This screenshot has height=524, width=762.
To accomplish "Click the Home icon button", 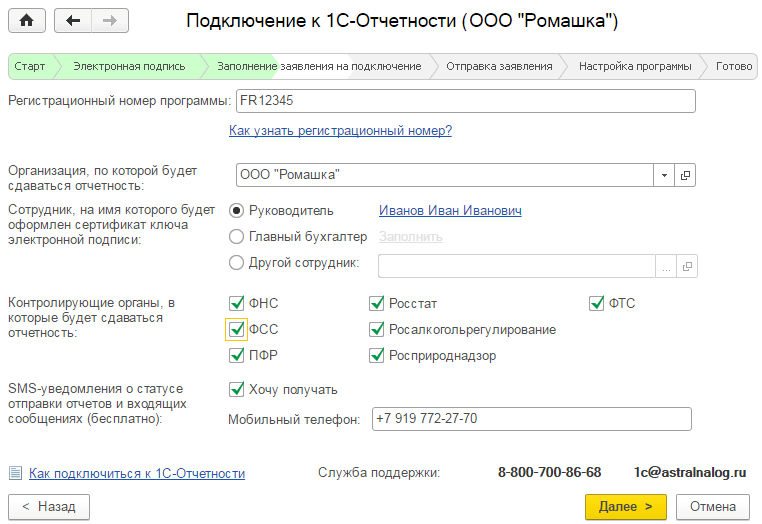I will coord(26,21).
